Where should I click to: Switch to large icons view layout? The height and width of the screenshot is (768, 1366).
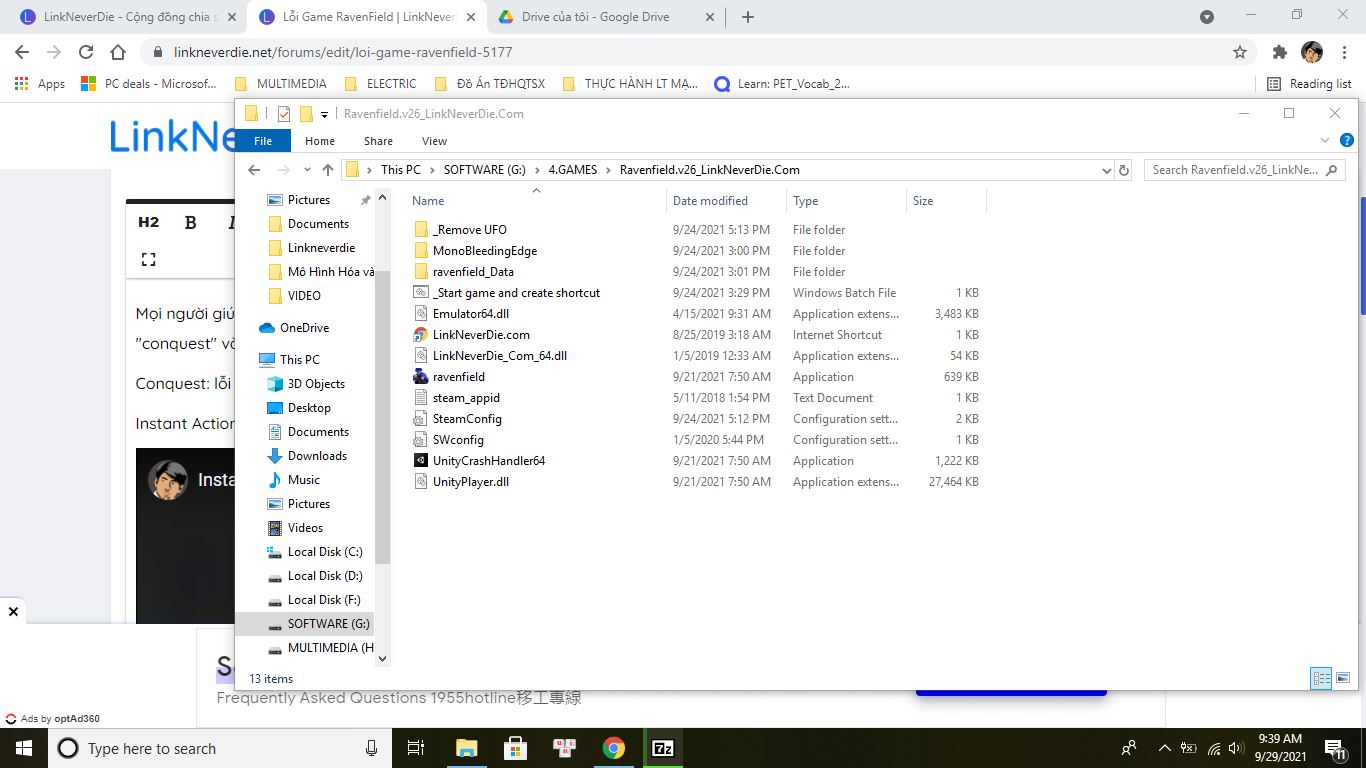[x=1343, y=678]
